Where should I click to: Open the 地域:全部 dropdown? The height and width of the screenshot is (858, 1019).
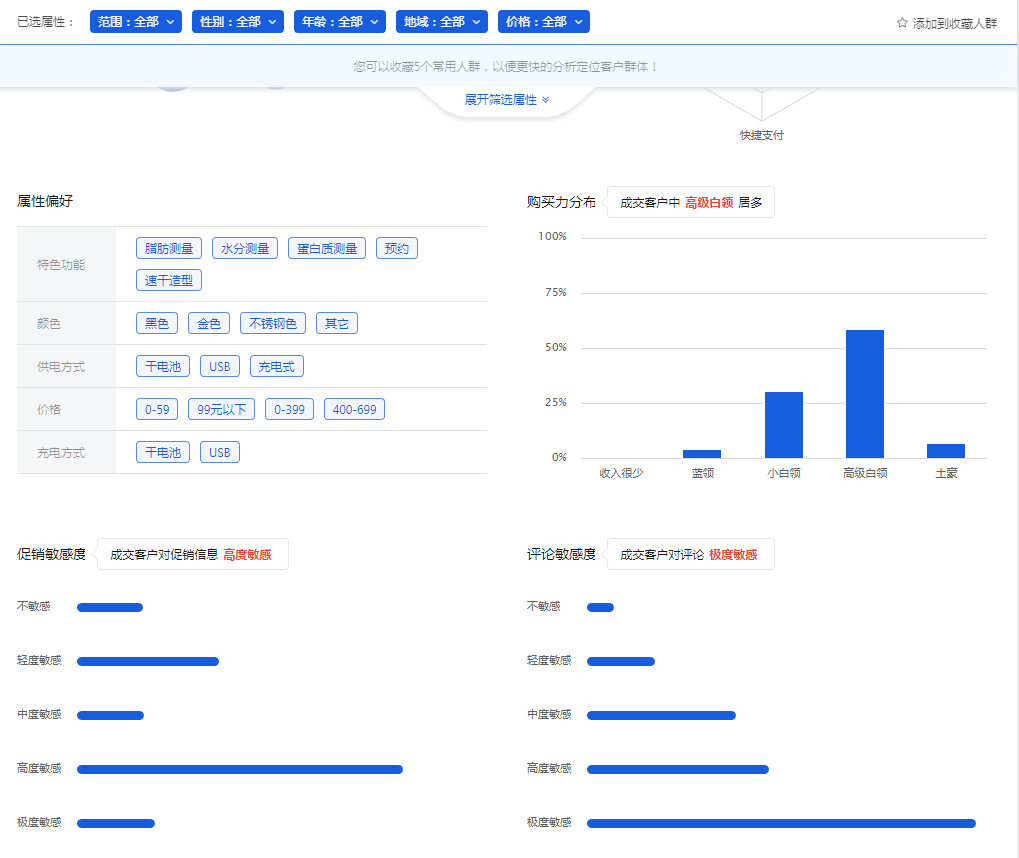(x=441, y=22)
